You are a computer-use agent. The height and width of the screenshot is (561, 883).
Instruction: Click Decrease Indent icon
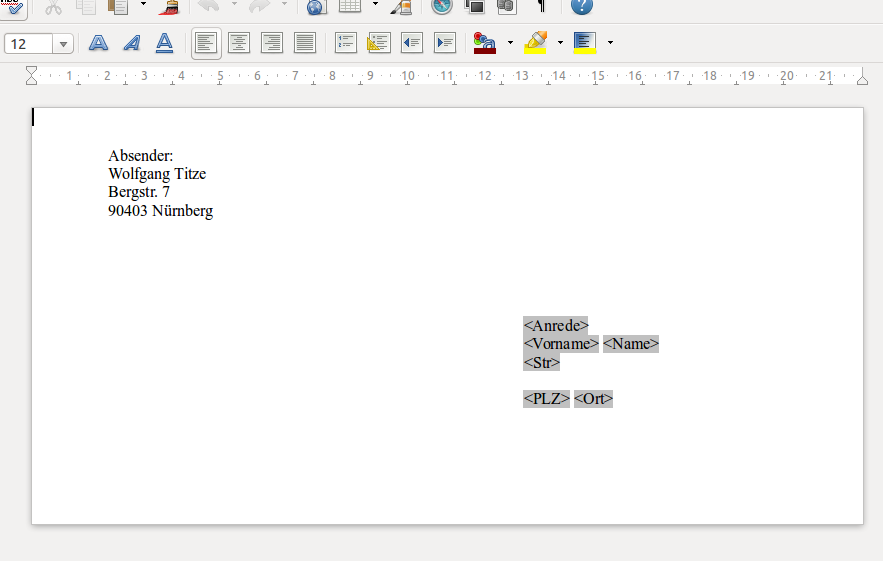pyautogui.click(x=412, y=43)
